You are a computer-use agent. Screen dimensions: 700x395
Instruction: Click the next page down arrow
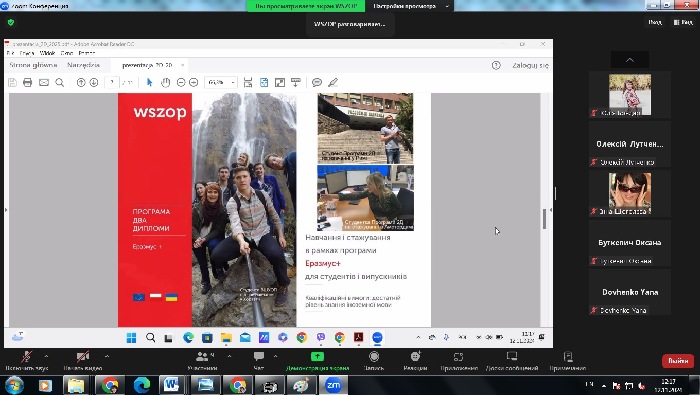[94, 83]
